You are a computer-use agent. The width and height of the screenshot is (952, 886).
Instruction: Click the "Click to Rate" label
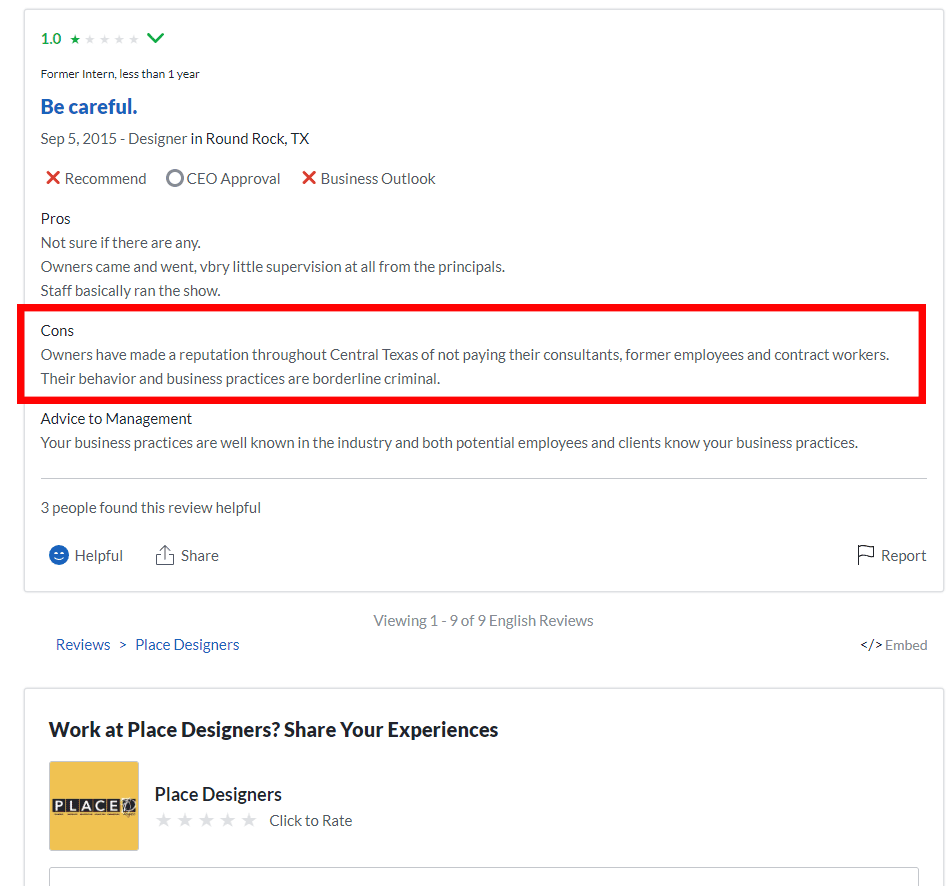310,821
